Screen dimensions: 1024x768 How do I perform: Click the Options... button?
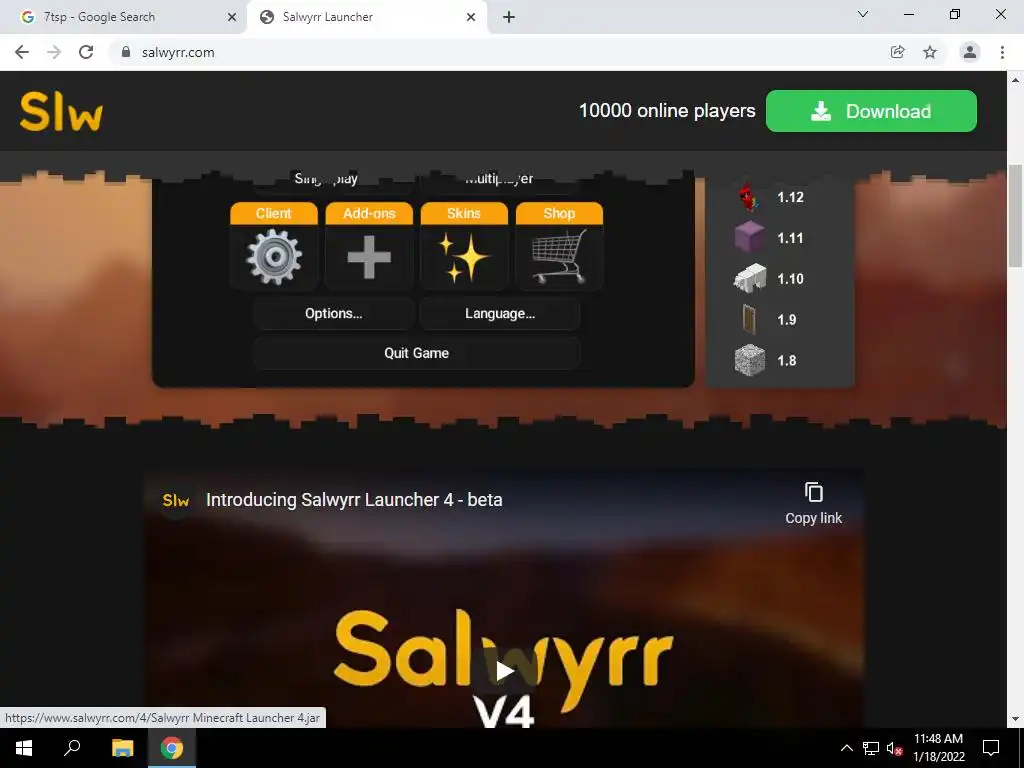click(x=334, y=313)
